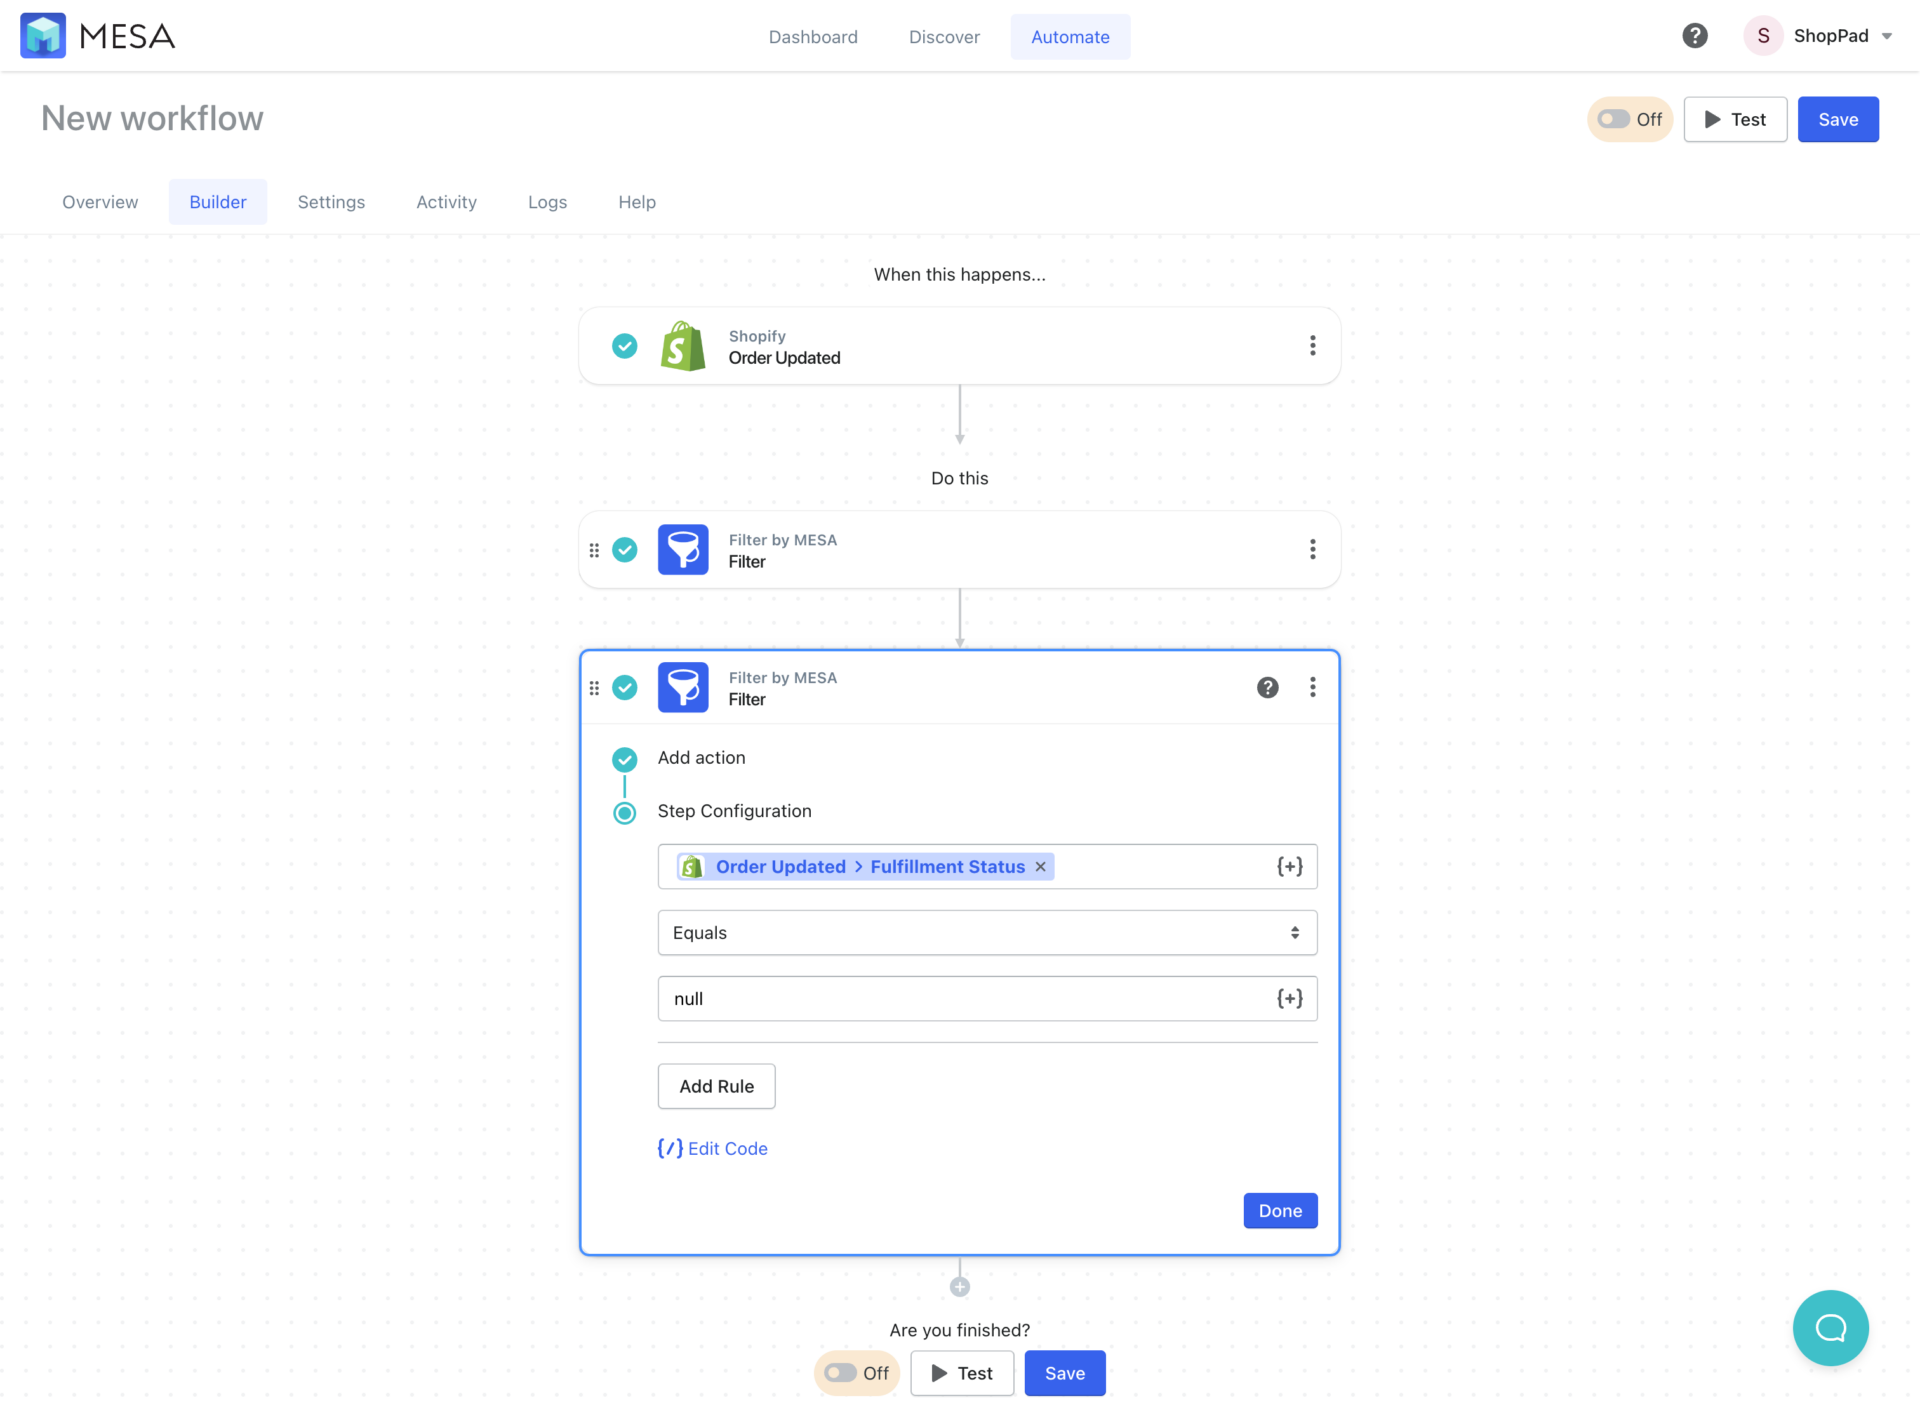This screenshot has height=1417, width=1920.
Task: Open the help question mark icon in header
Action: 1695,35
